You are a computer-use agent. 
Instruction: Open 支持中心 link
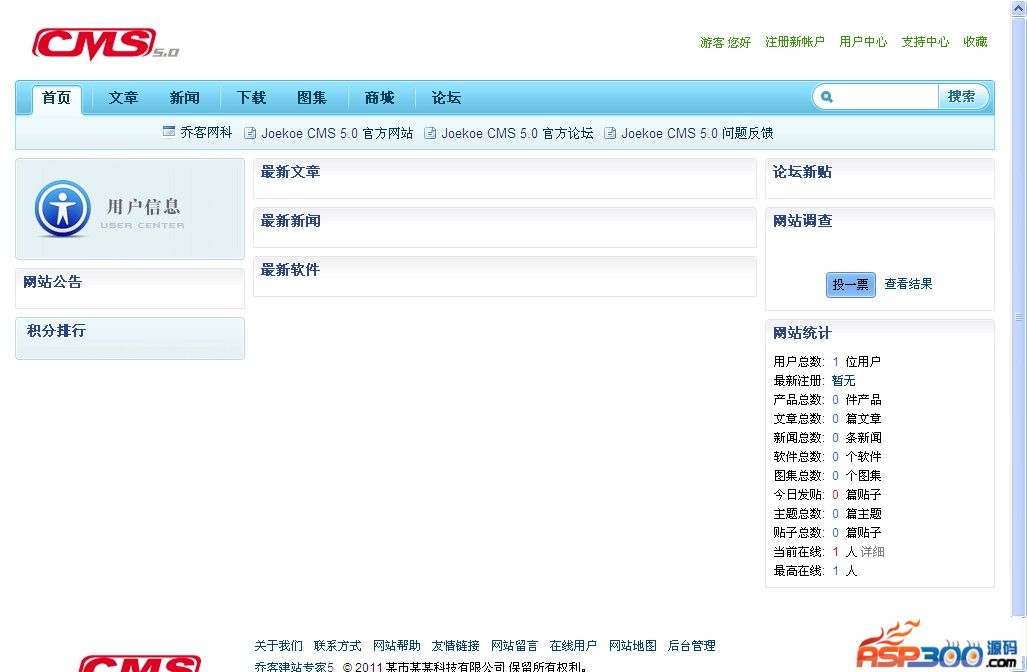point(925,42)
